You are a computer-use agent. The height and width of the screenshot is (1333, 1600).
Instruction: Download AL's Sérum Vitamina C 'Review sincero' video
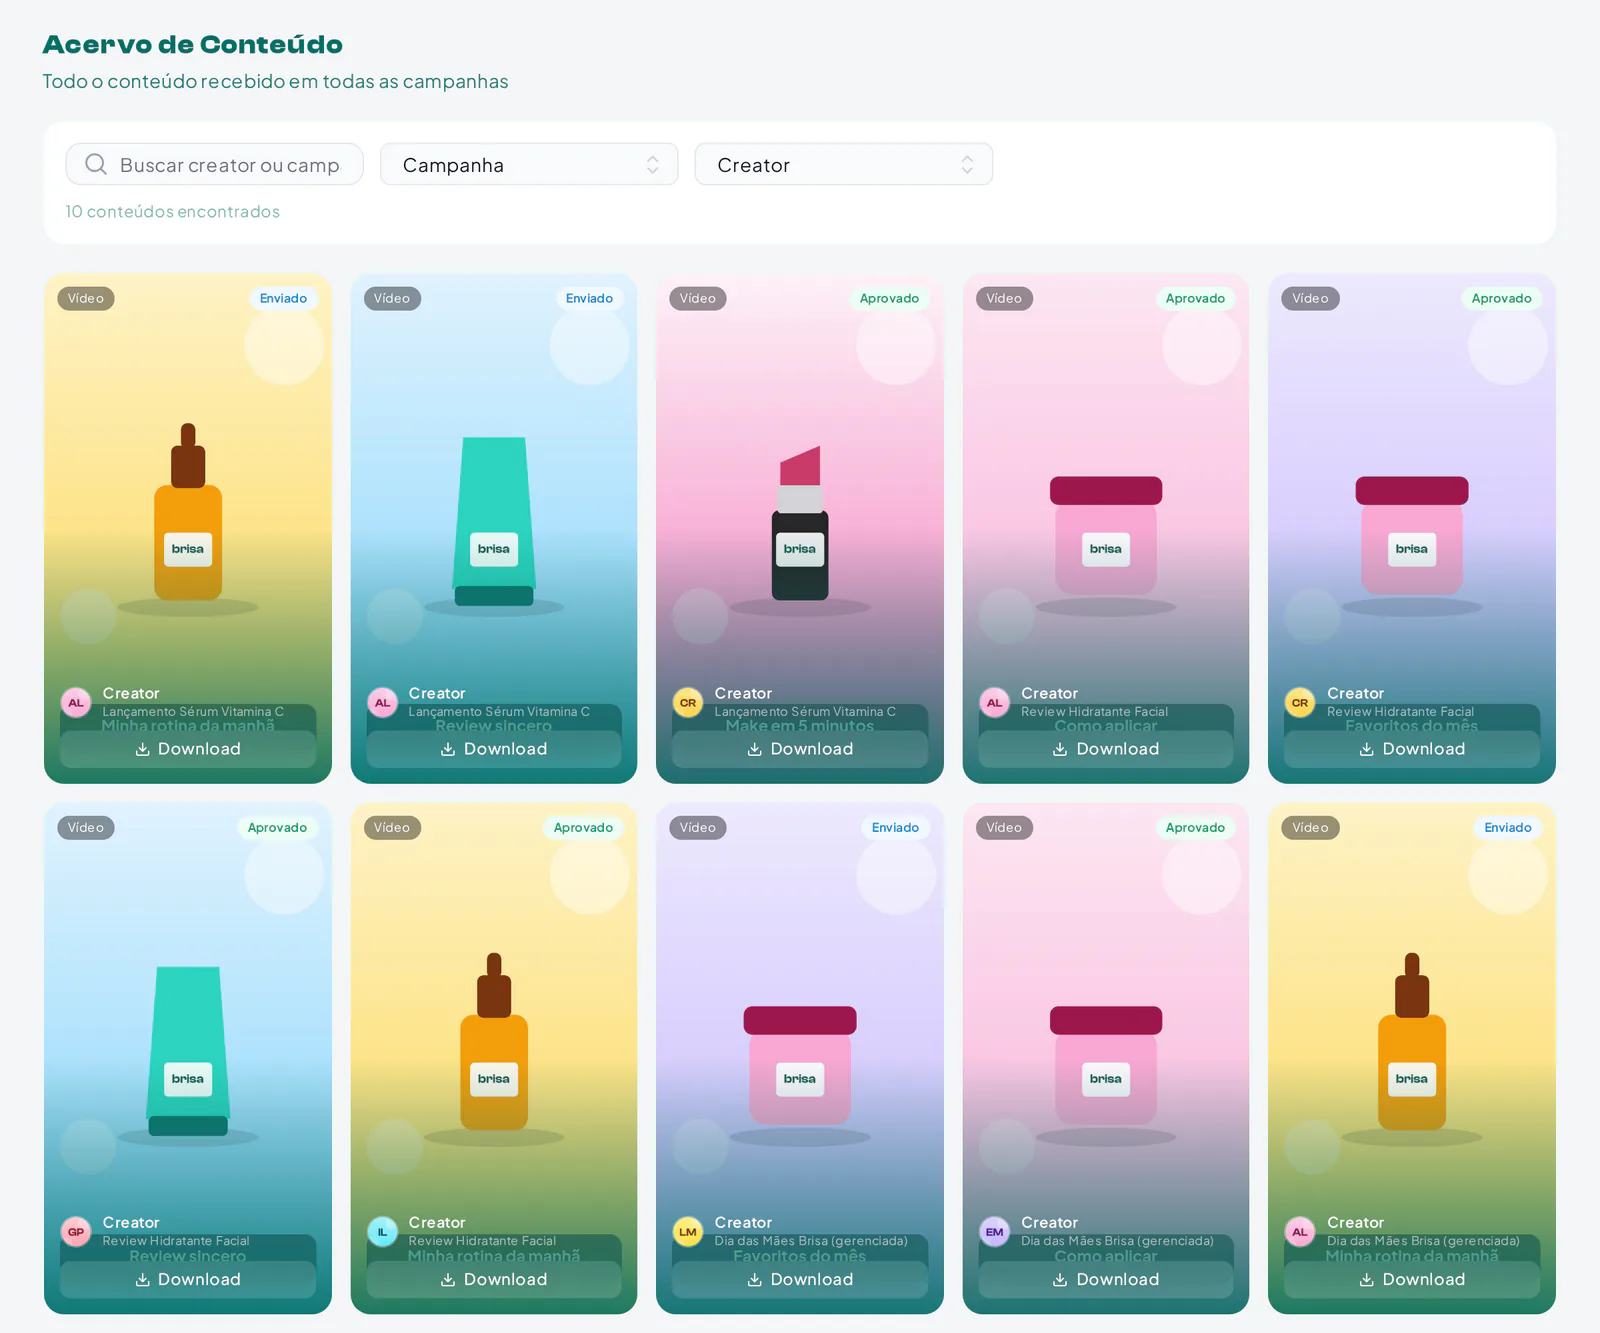(494, 749)
